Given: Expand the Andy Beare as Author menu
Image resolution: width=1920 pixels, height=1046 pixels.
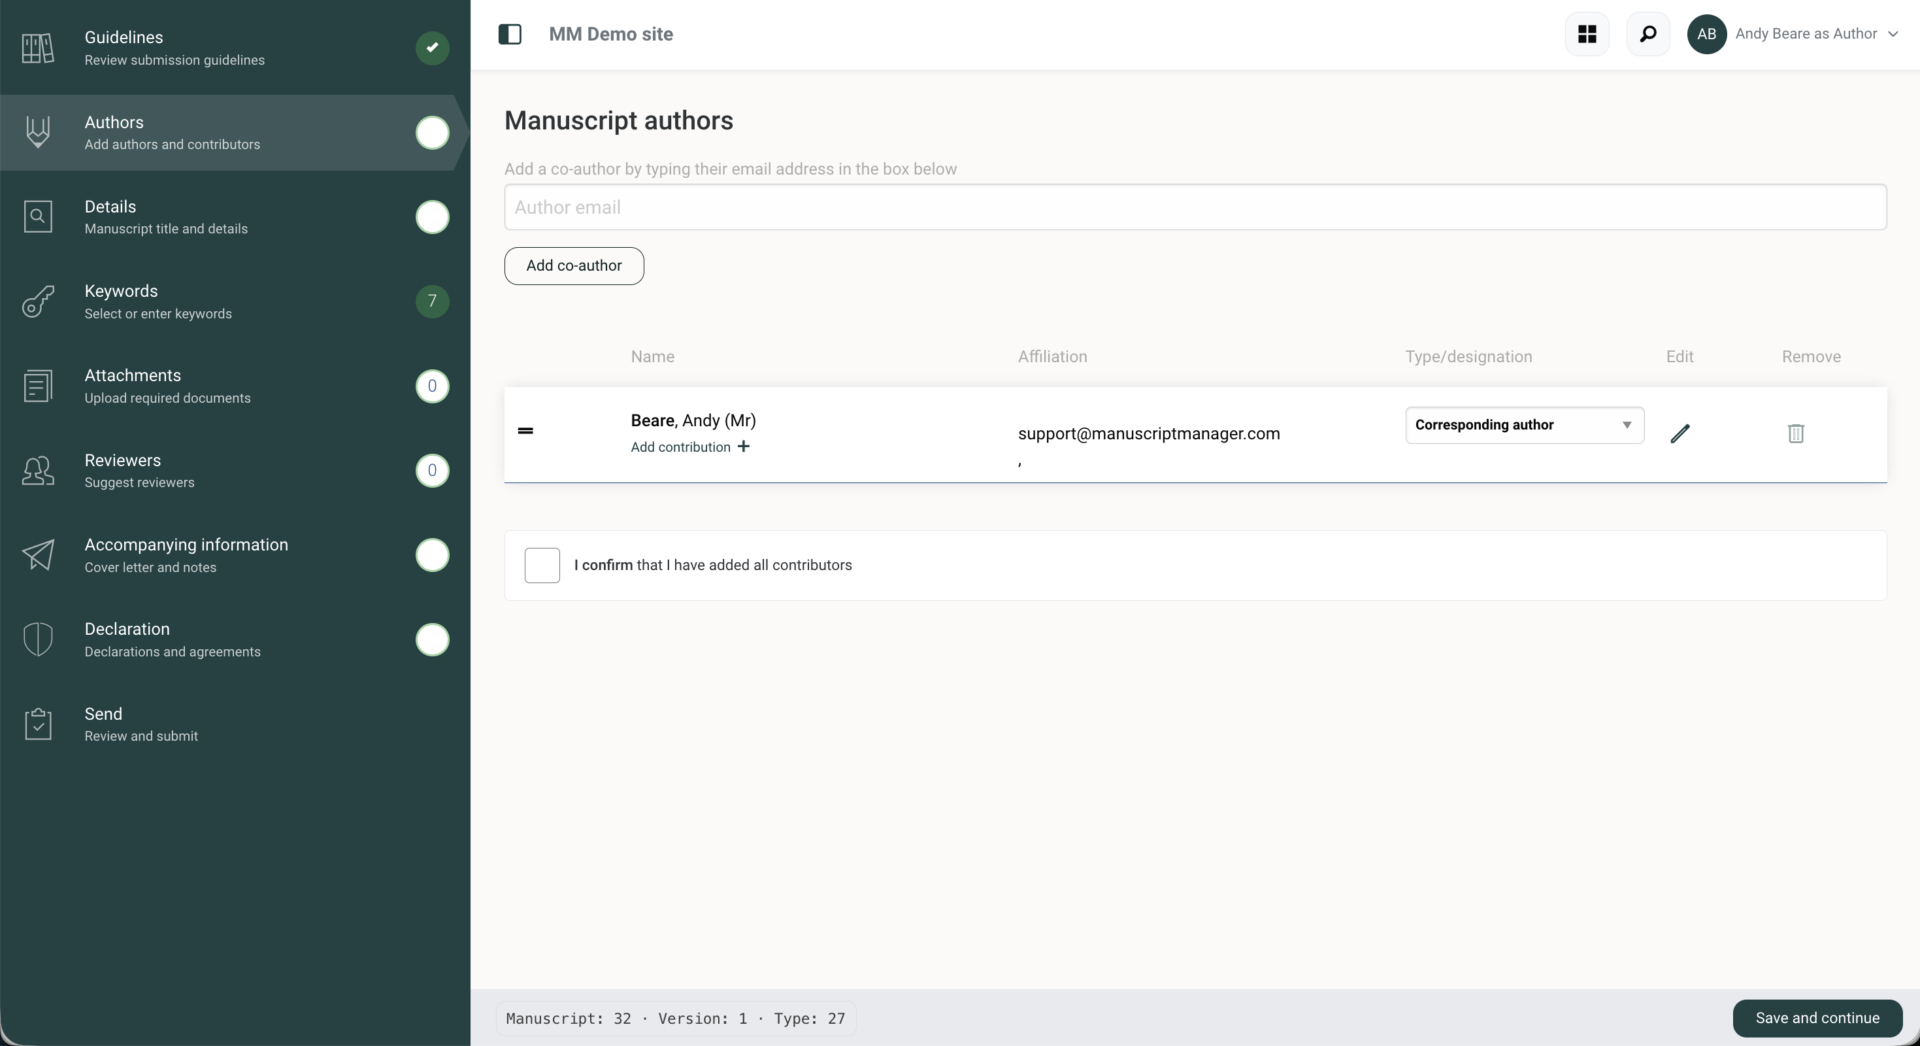Looking at the screenshot, I should pyautogui.click(x=1816, y=34).
